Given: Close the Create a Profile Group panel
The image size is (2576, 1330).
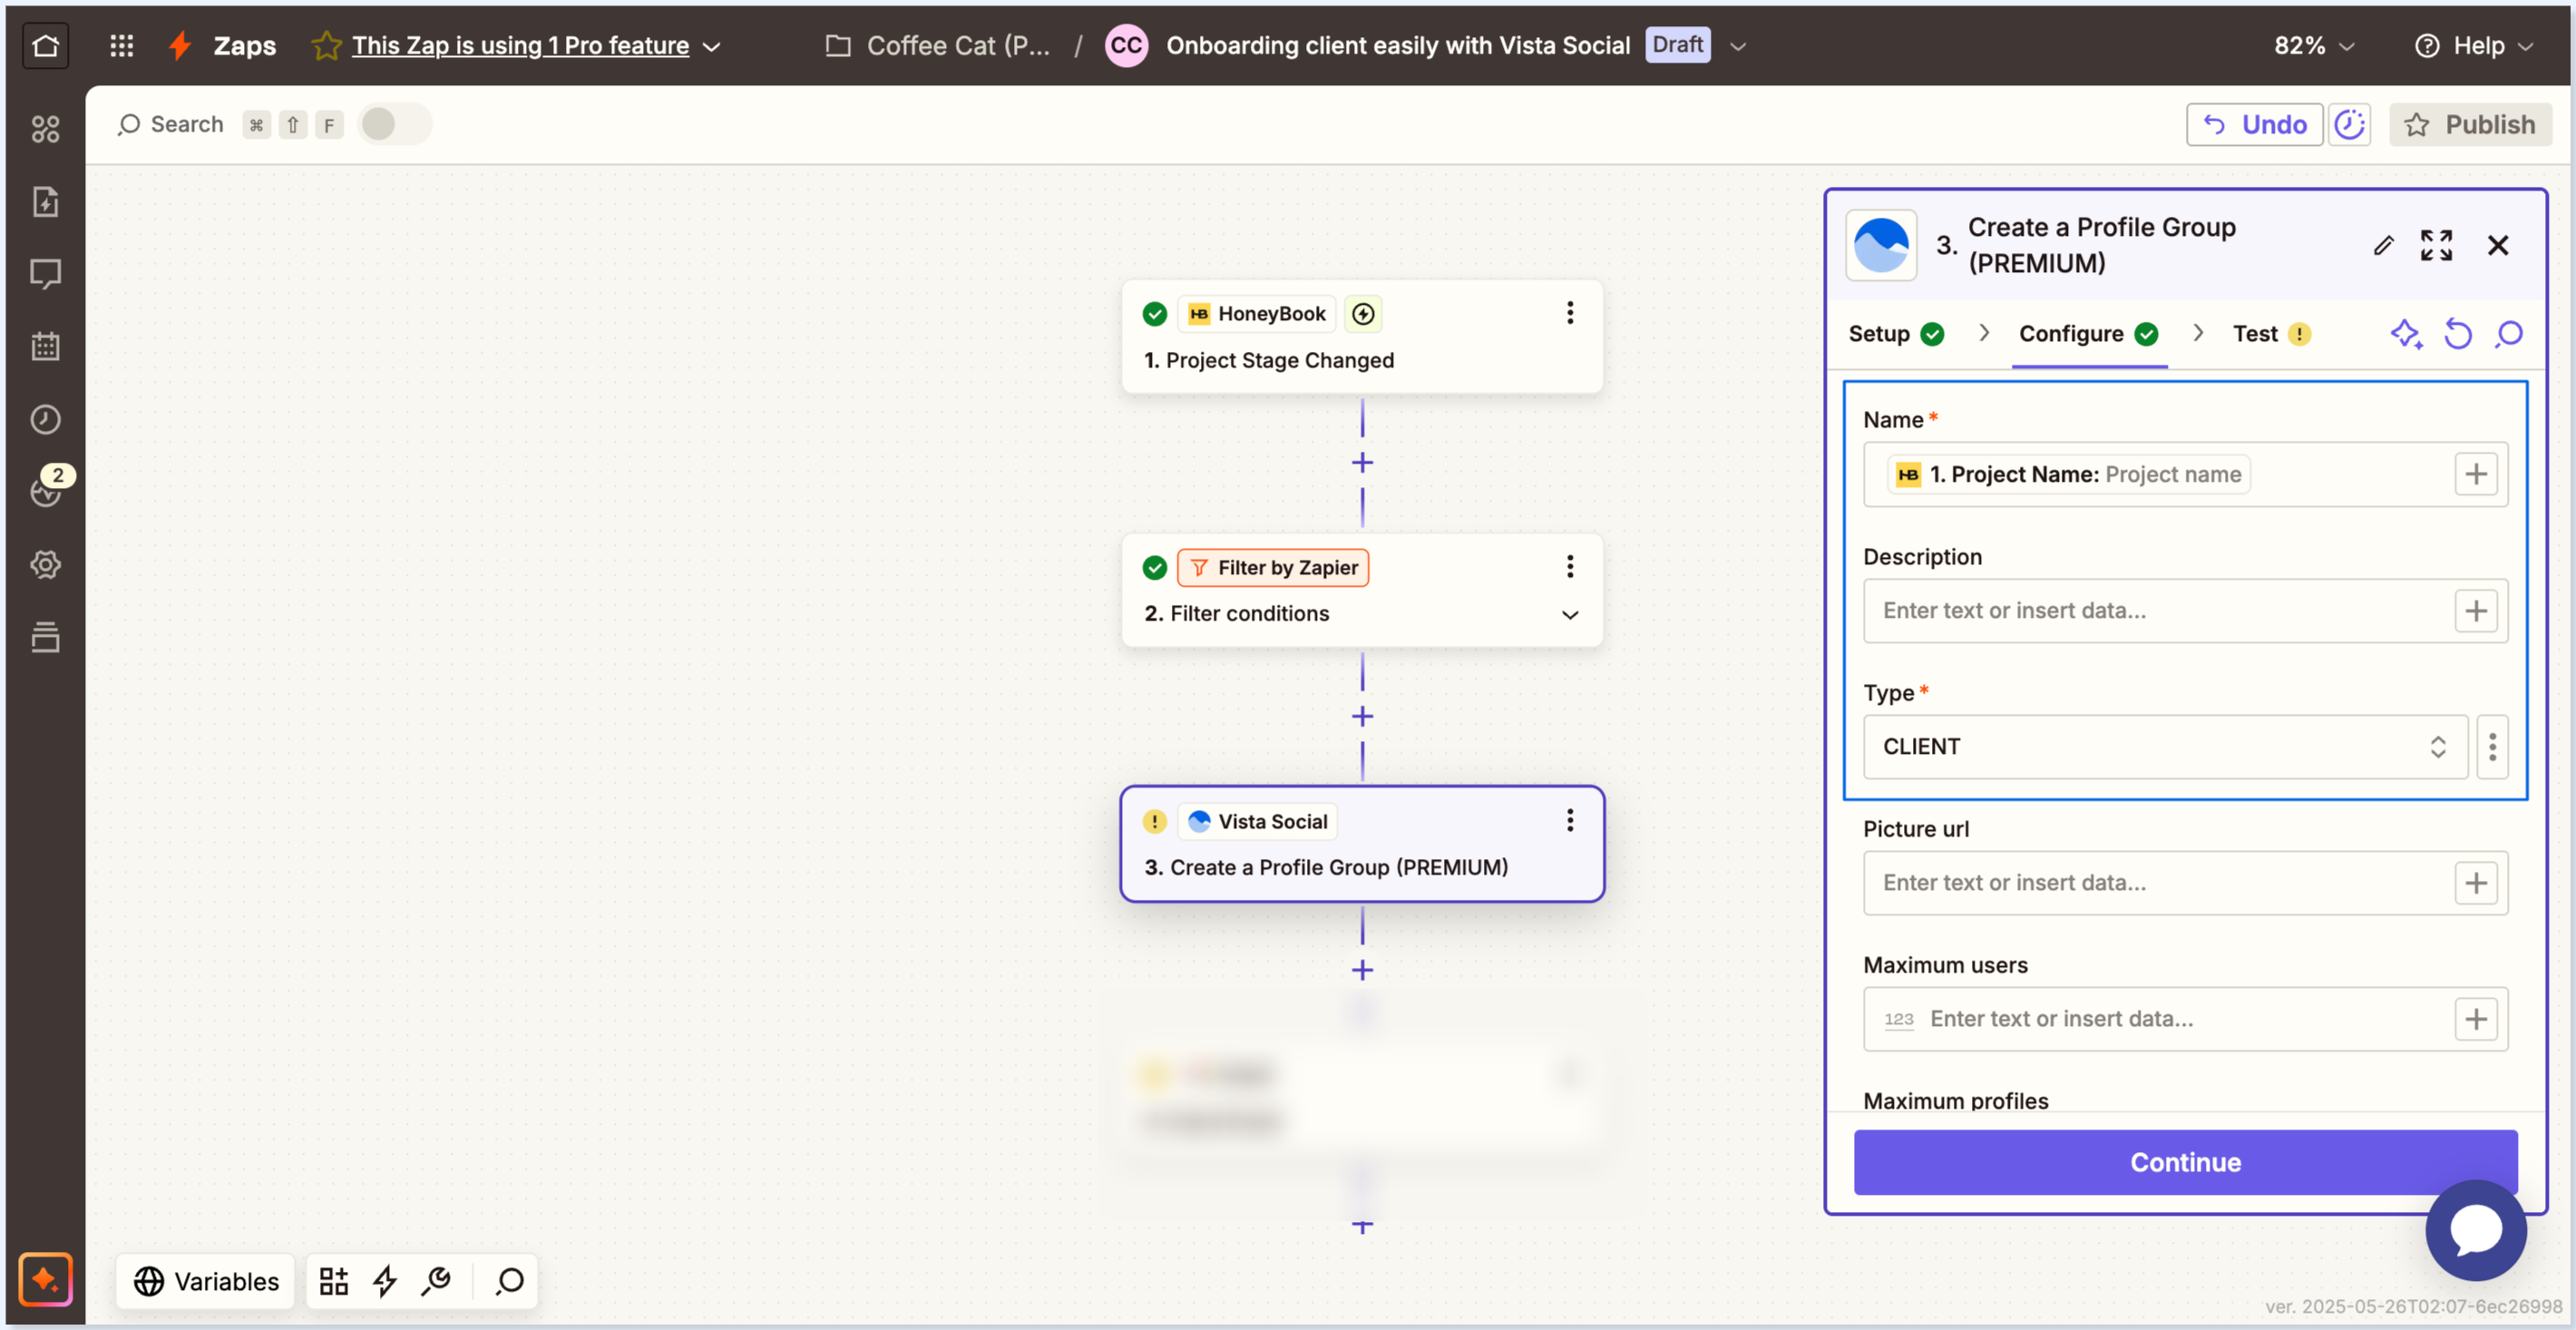Looking at the screenshot, I should point(2498,245).
